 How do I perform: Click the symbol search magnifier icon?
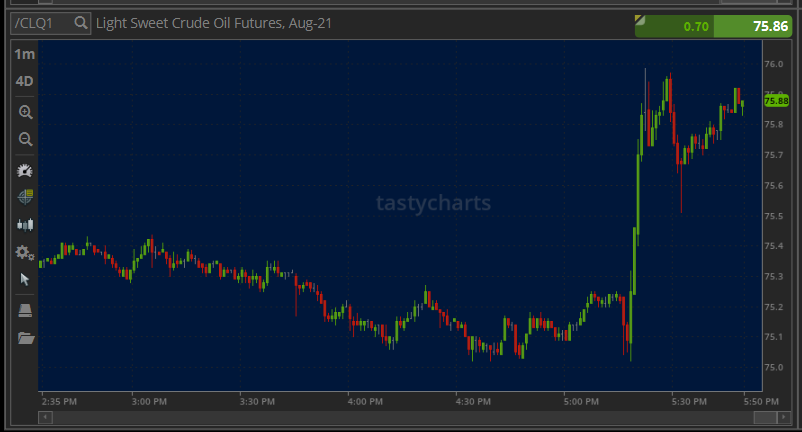[x=80, y=22]
